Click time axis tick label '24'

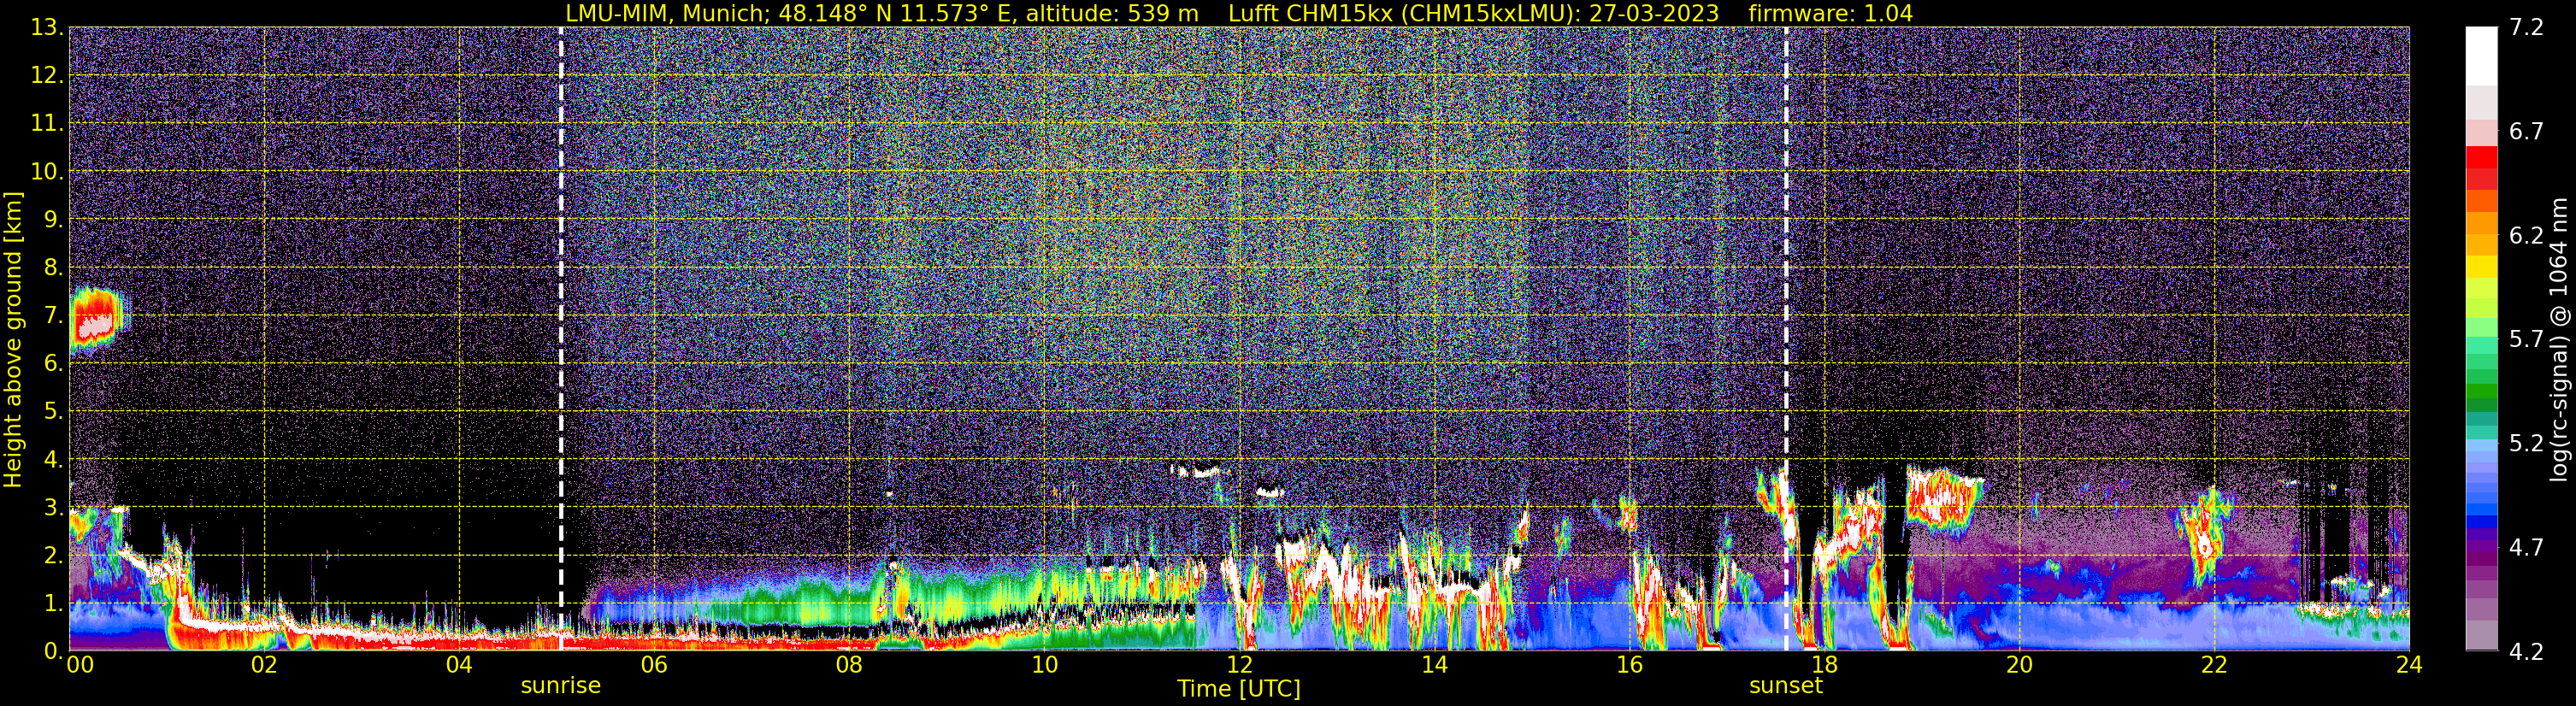point(2409,665)
